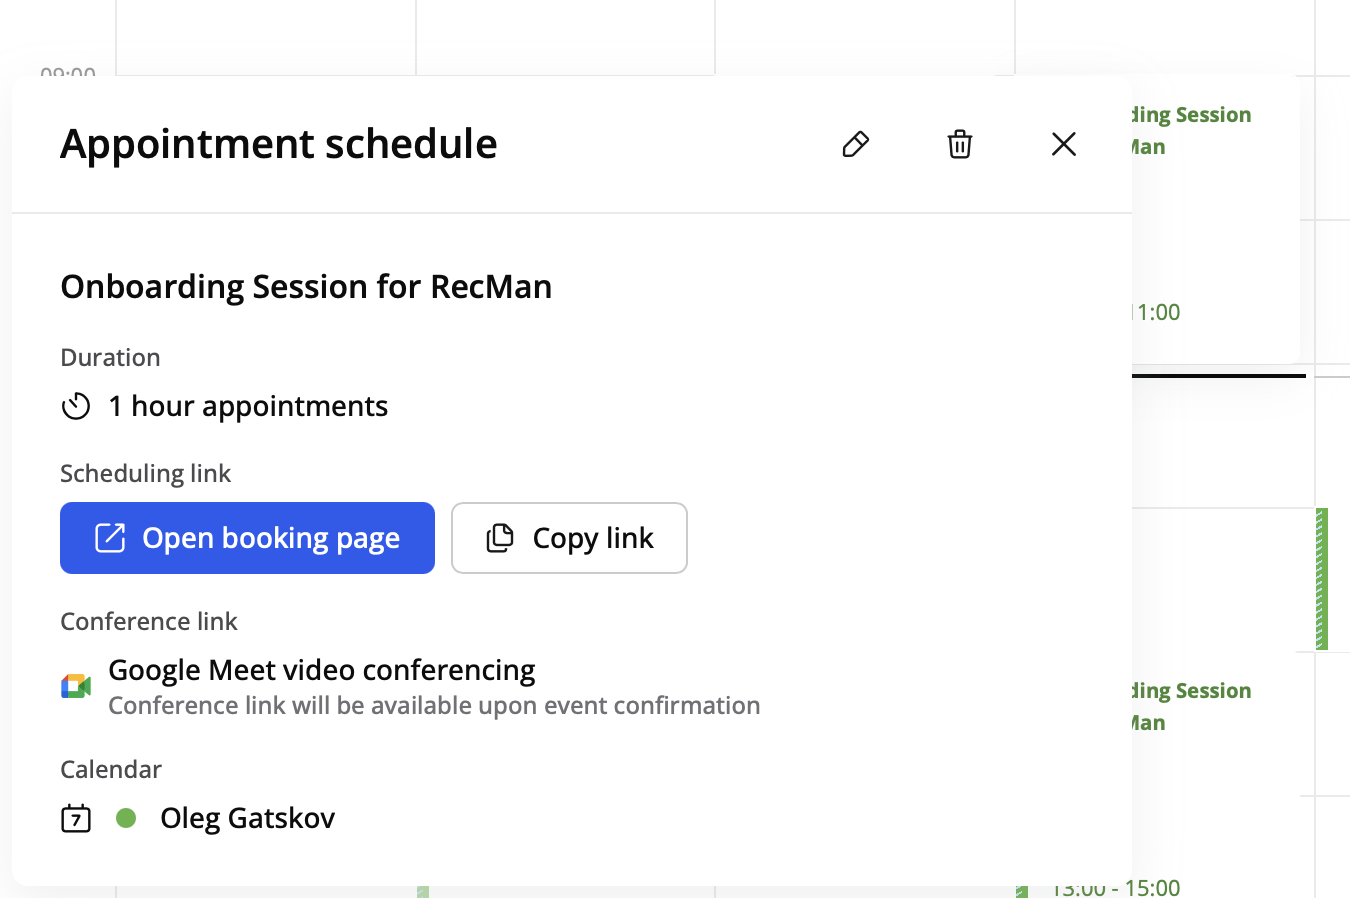Viewport: 1350px width, 898px height.
Task: Click Google Meet video conferencing label
Action: pos(321,670)
